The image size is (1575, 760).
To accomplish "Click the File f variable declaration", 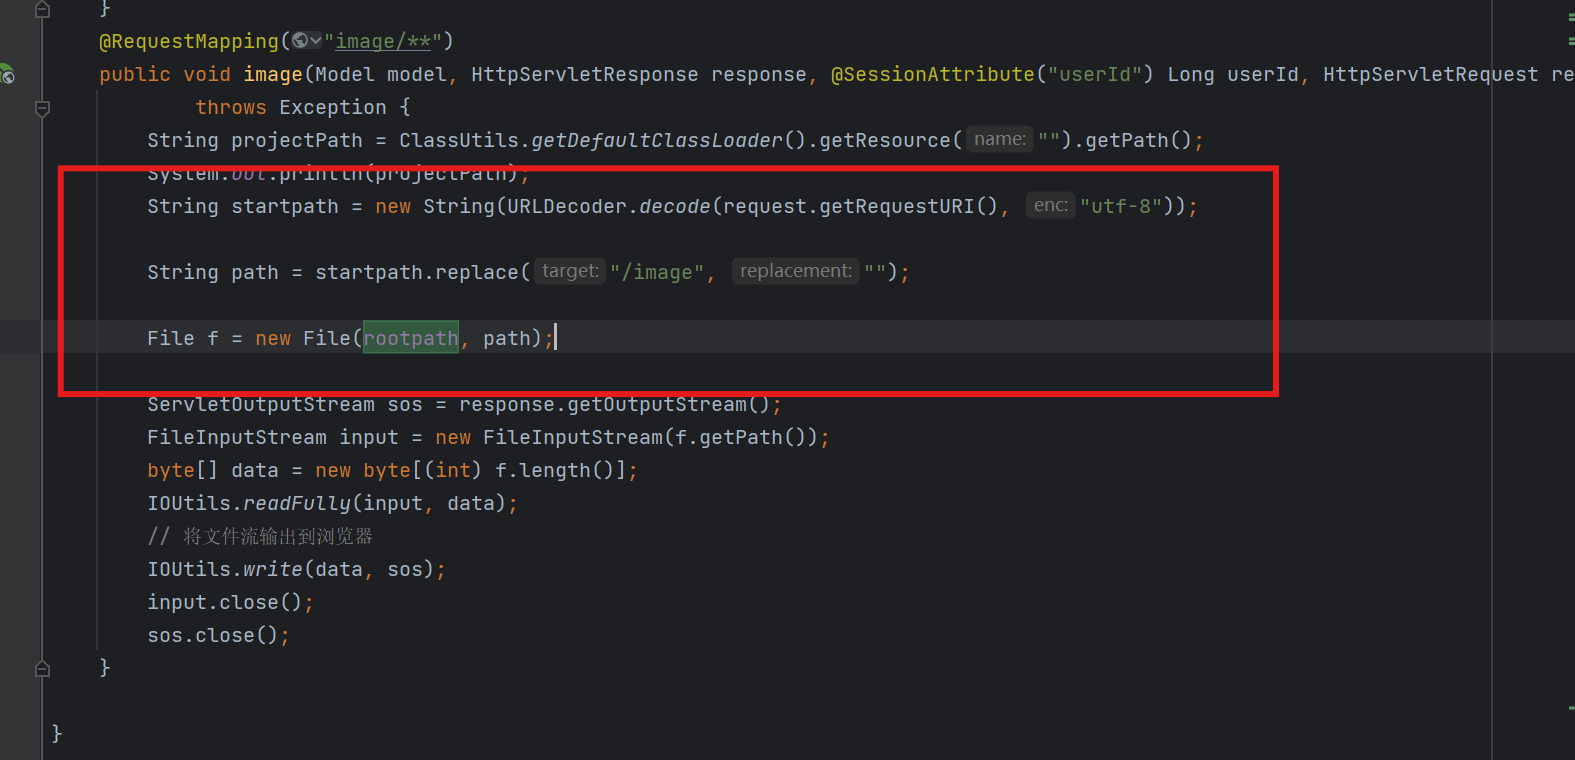I will tap(182, 338).
